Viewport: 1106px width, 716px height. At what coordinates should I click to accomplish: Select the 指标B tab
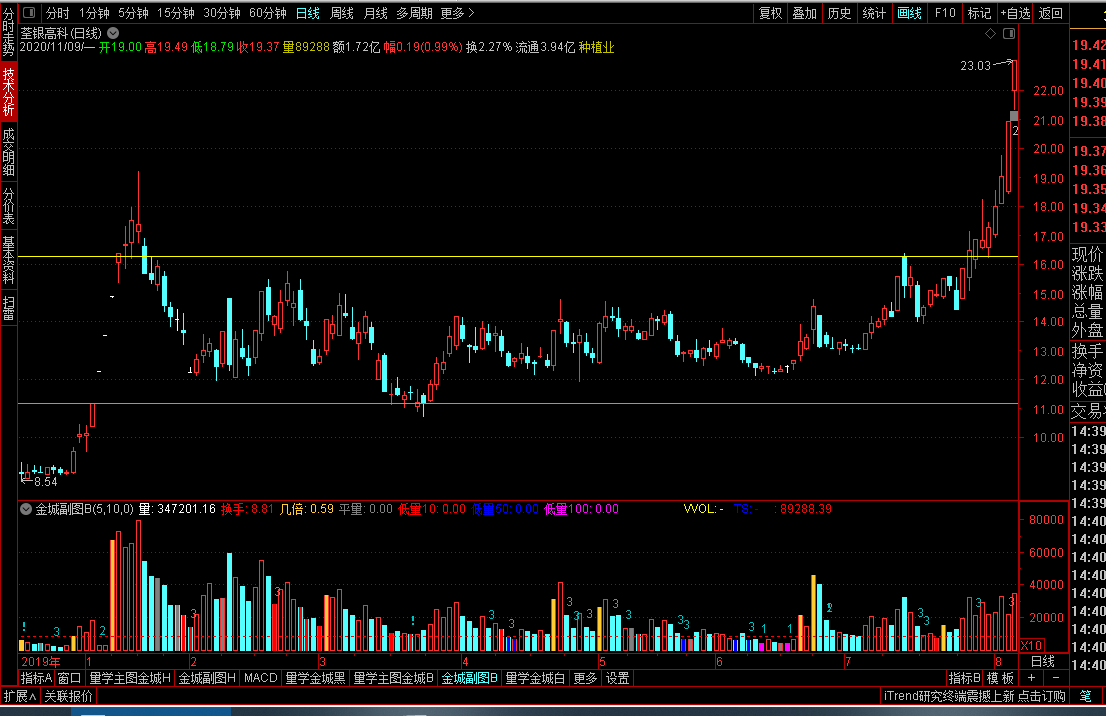pos(964,679)
